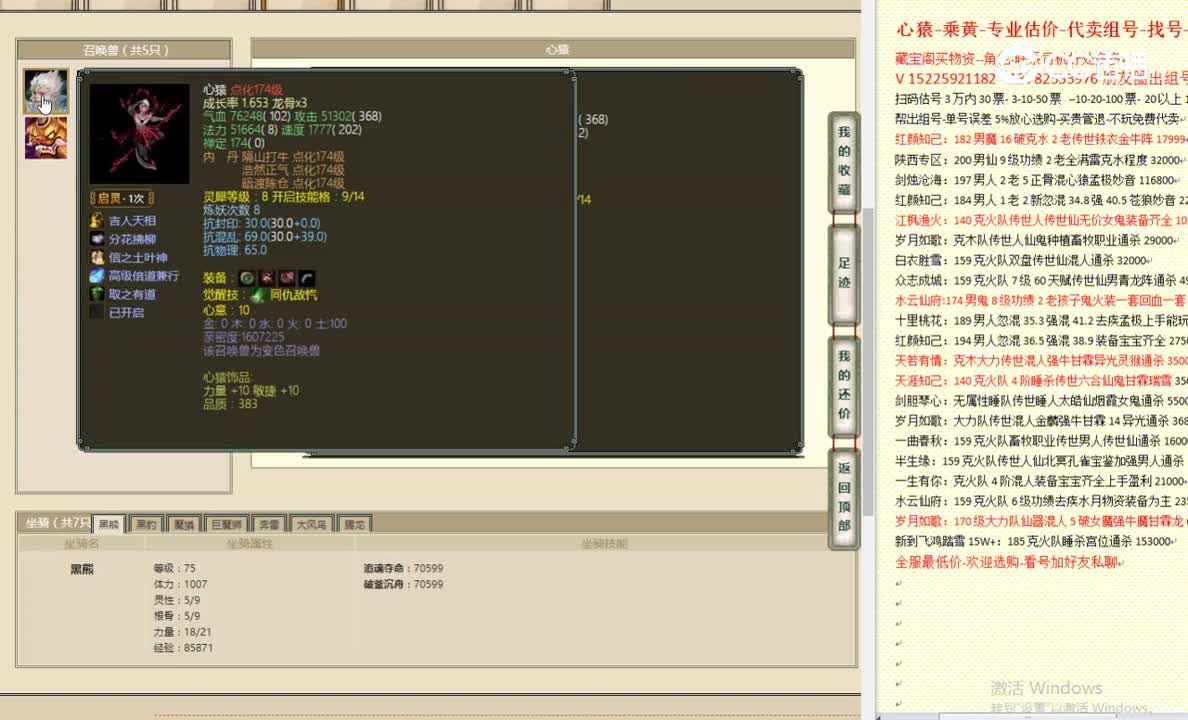1188x720 pixels.
Task: Click 返回顶部 to return to top
Action: click(844, 498)
